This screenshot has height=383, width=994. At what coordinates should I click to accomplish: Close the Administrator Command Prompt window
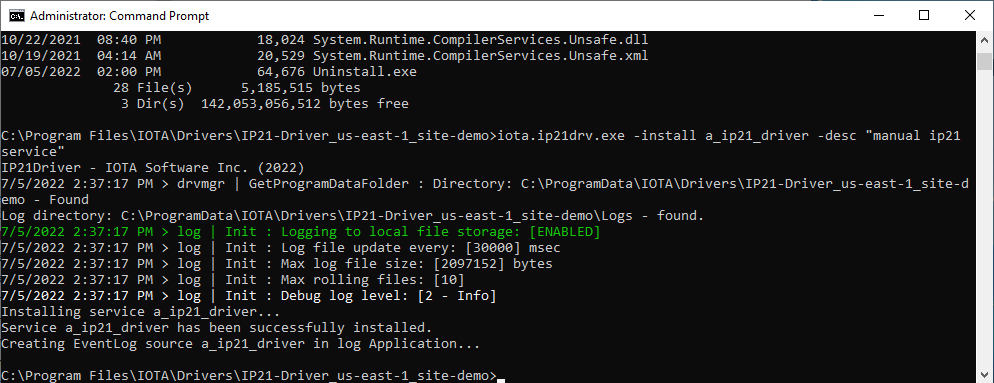click(970, 15)
